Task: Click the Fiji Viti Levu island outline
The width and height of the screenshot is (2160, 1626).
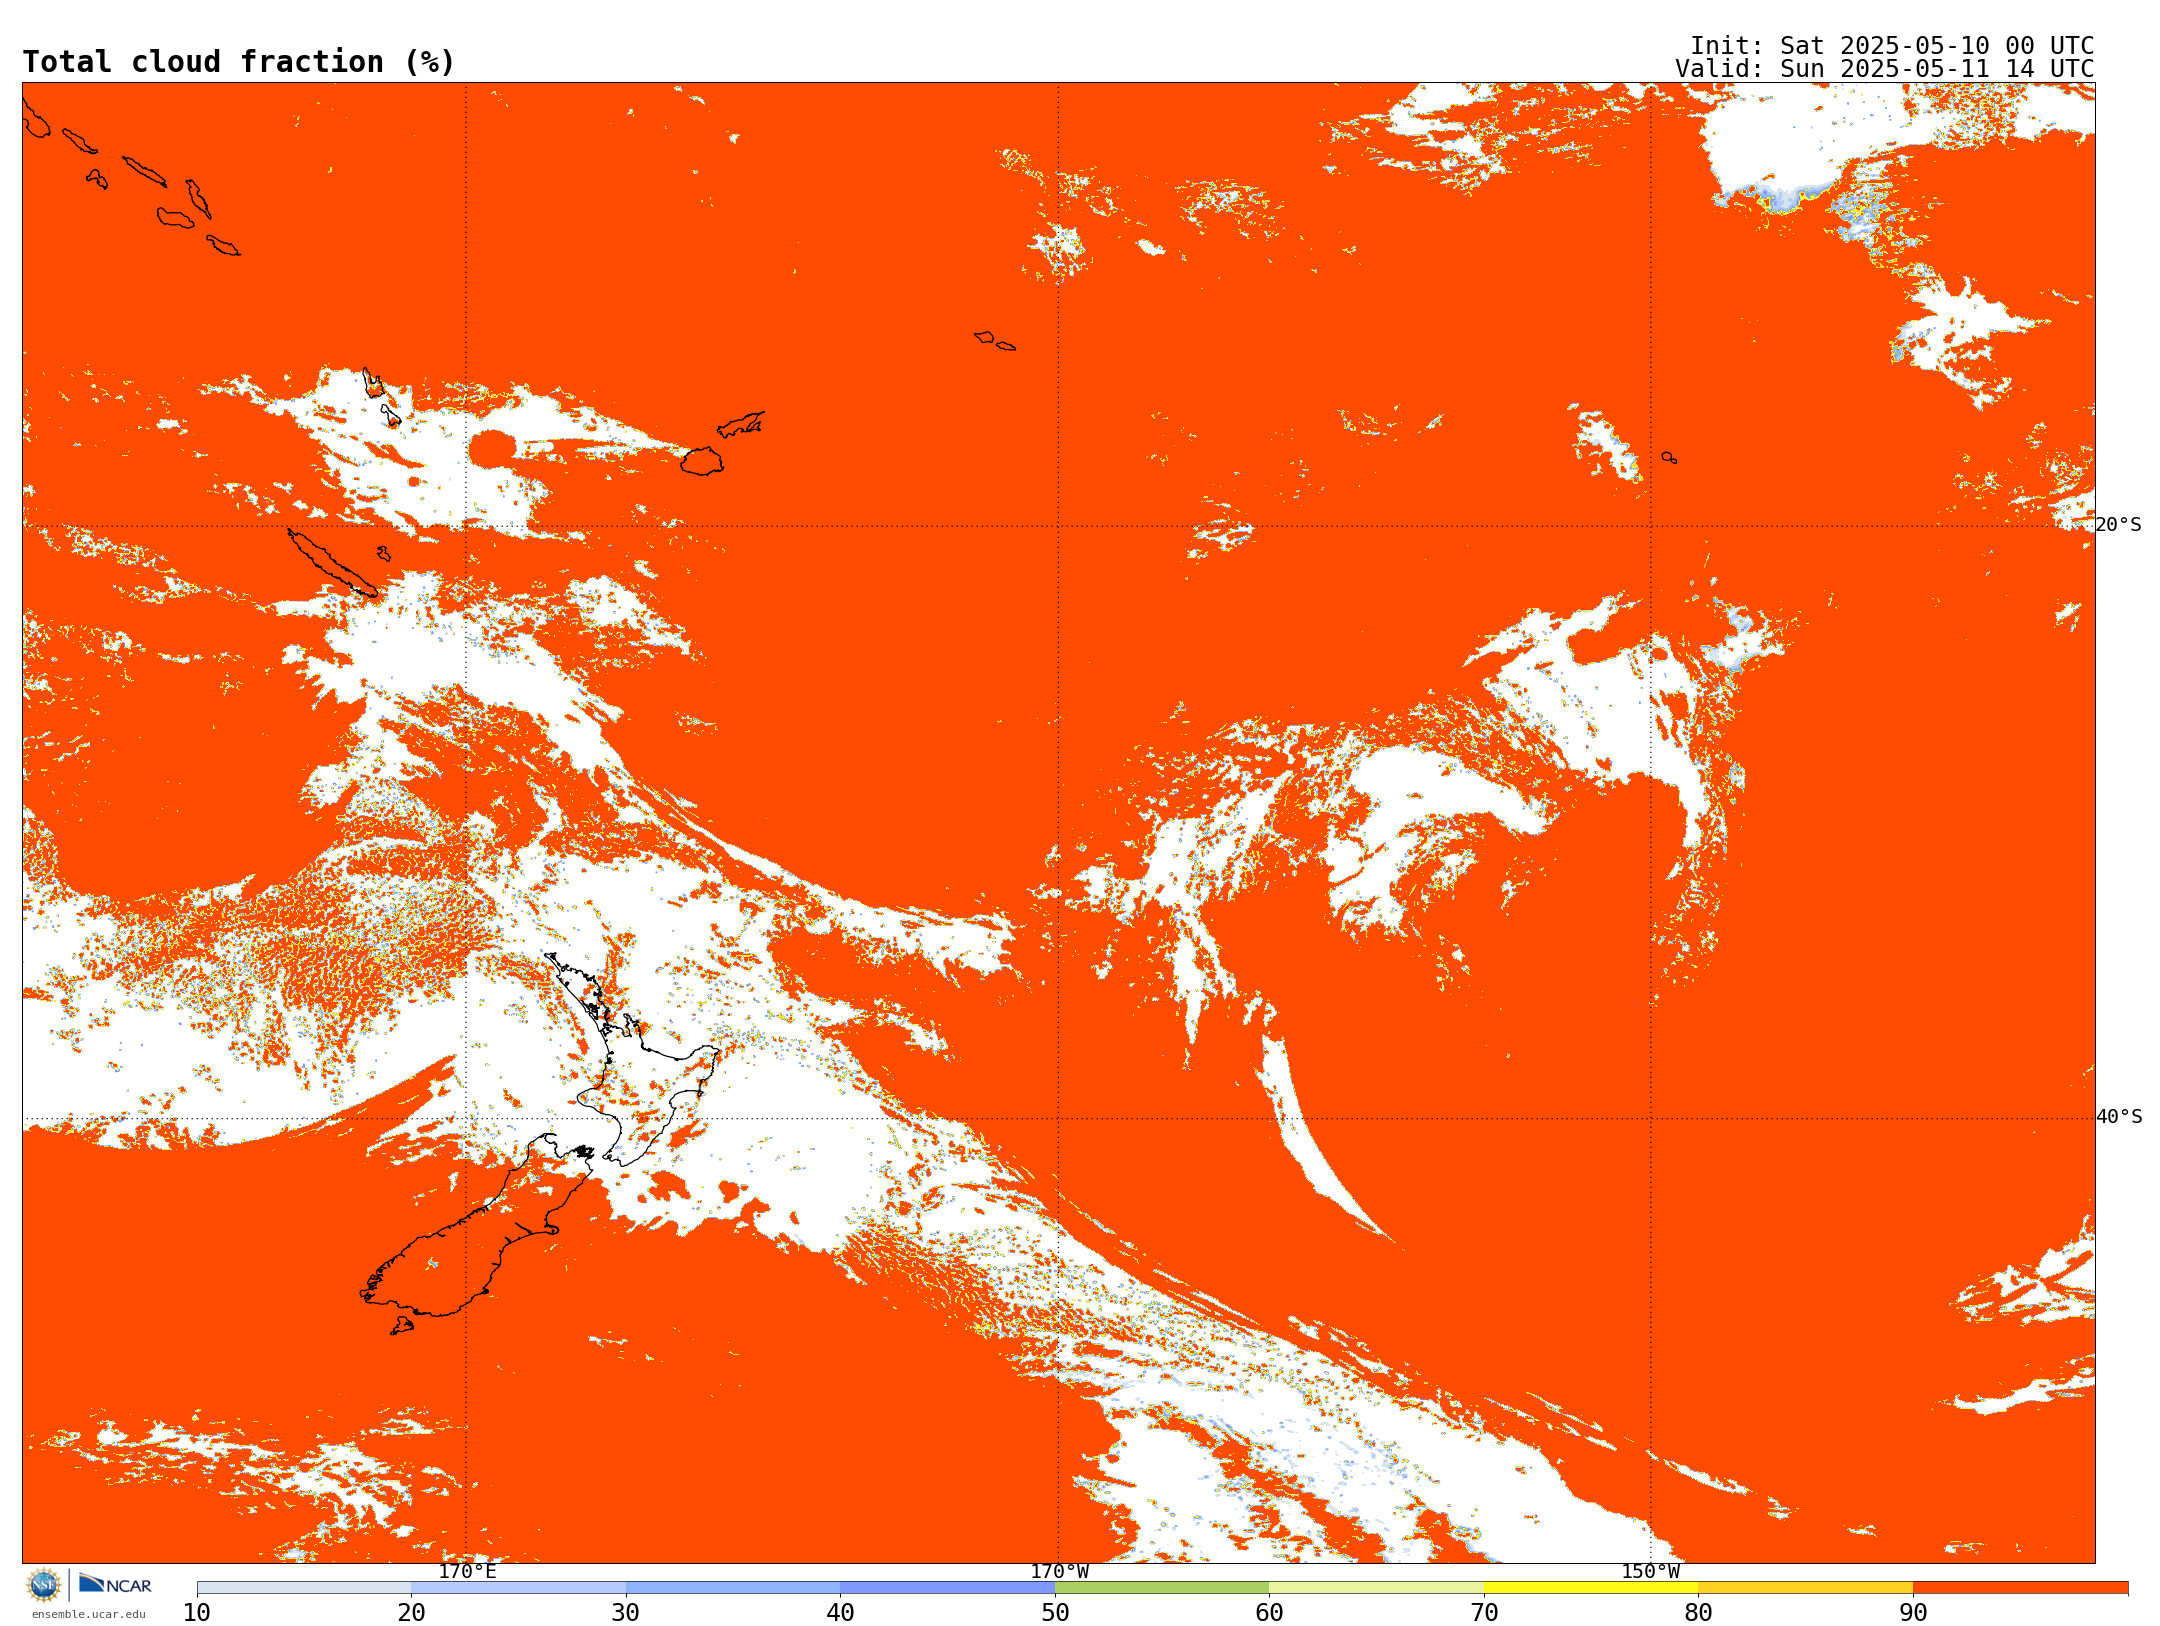Action: [x=702, y=461]
